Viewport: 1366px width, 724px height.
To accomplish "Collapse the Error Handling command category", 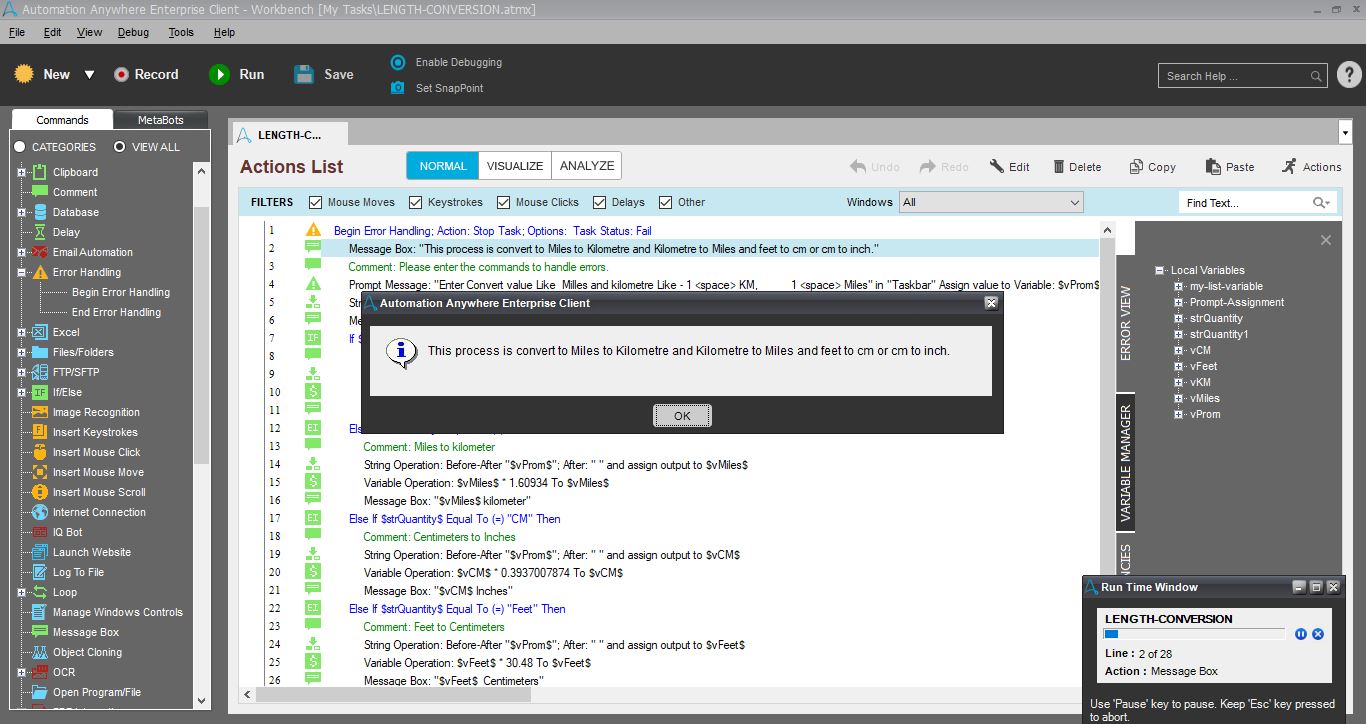I will tap(22, 272).
